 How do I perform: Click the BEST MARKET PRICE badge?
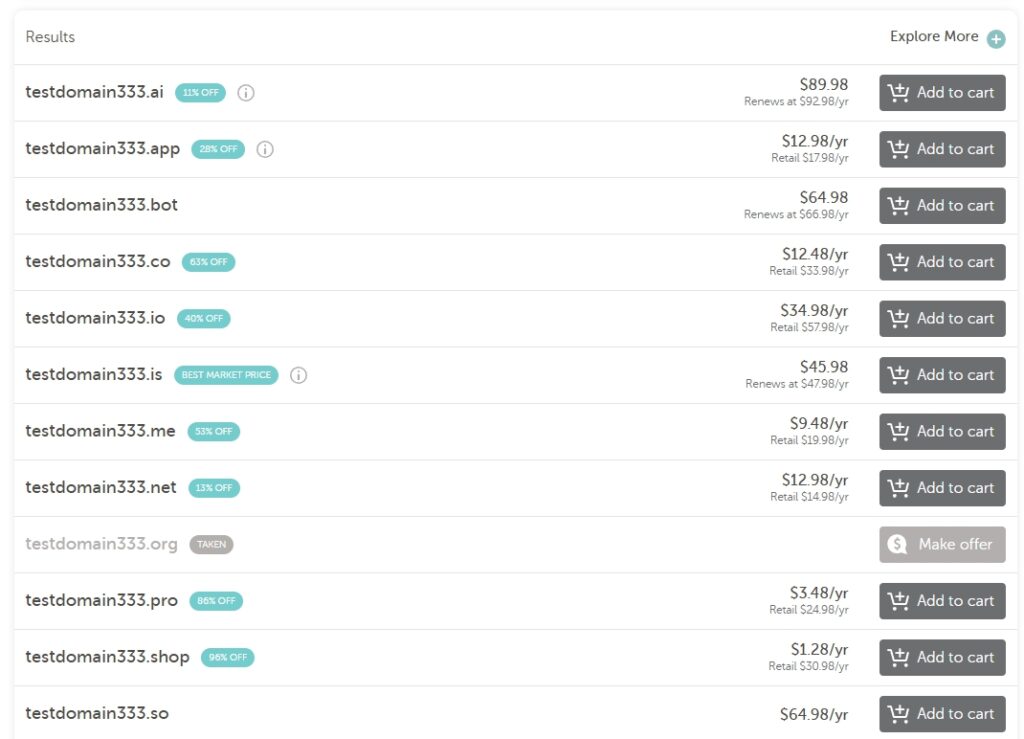pyautogui.click(x=226, y=375)
